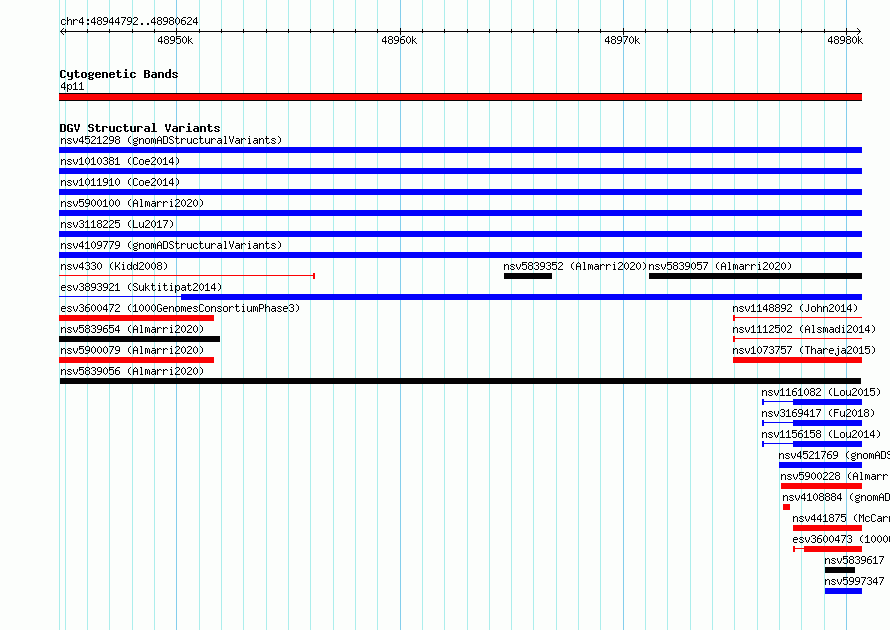Click the black bar under nsv5839057
Image resolution: width=890 pixels, height=630 pixels.
(x=755, y=276)
